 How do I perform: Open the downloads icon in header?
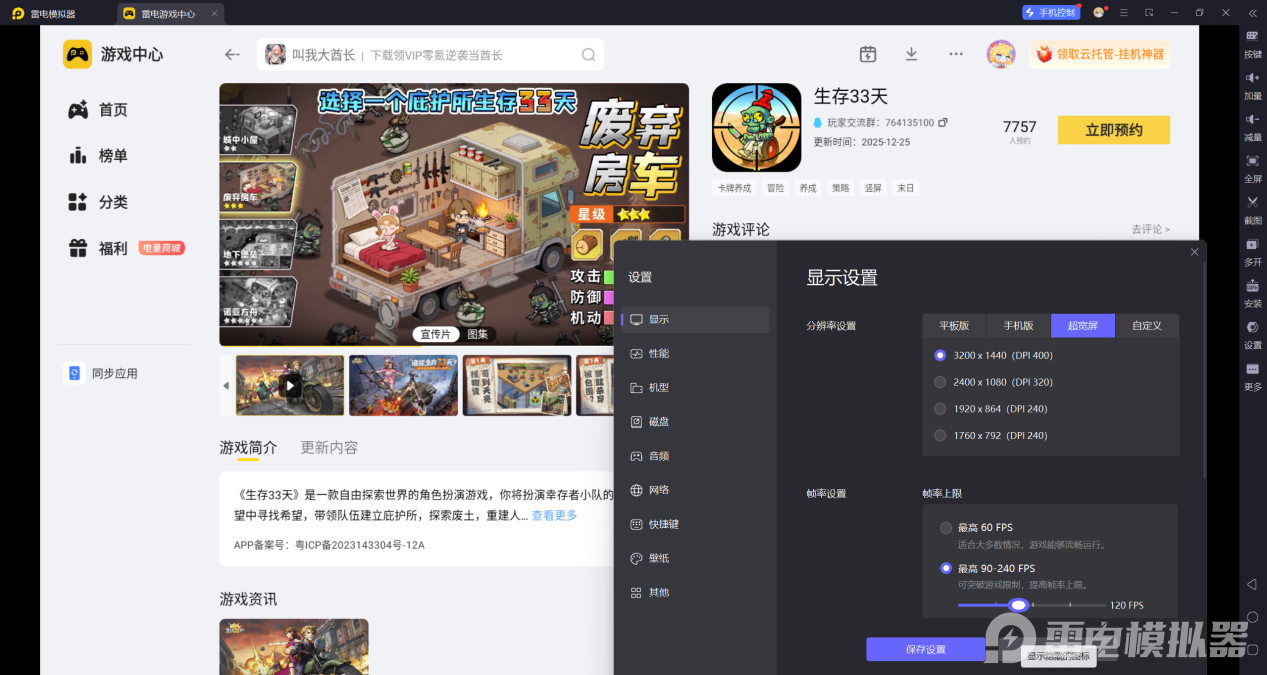pos(911,54)
